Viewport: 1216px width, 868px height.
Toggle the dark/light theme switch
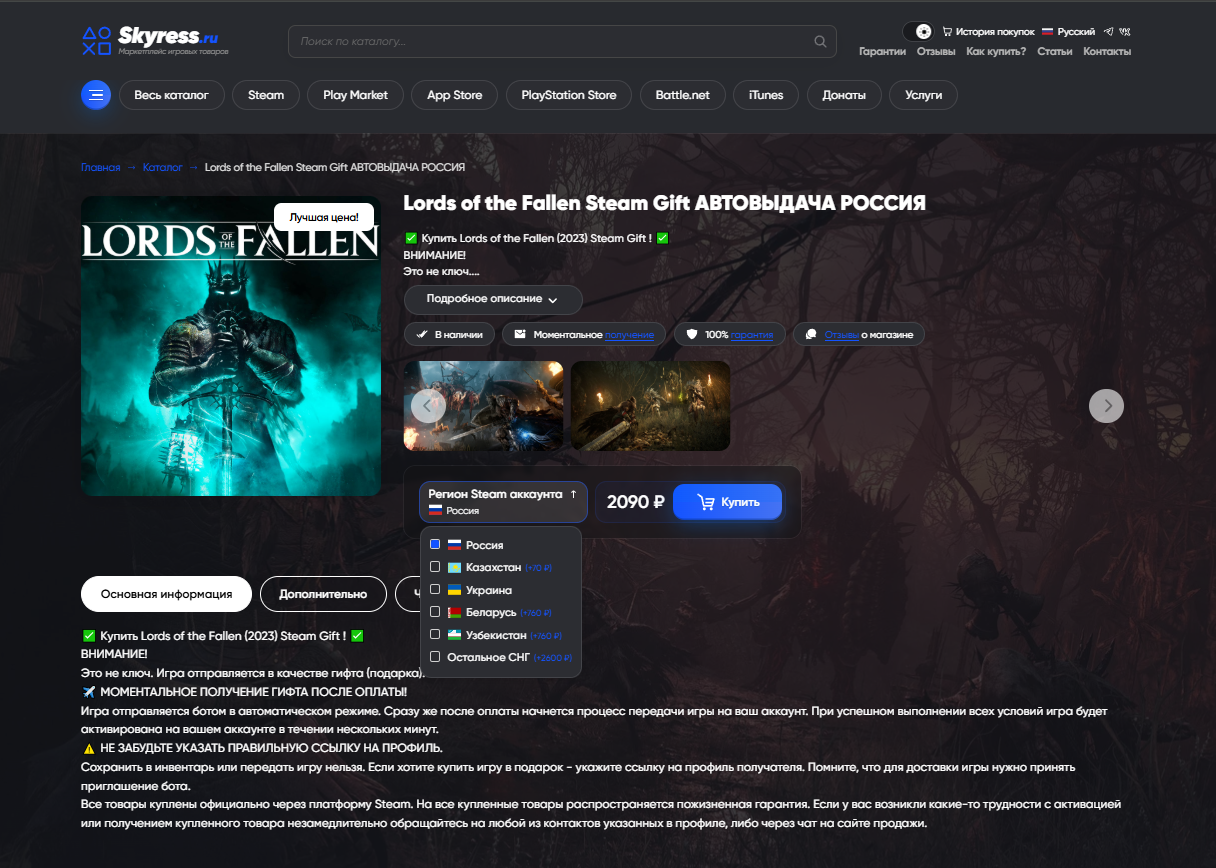tap(917, 32)
